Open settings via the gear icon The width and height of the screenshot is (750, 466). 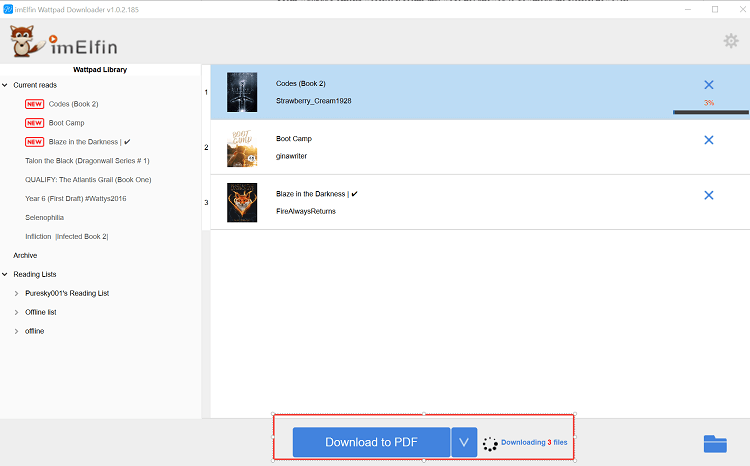[730, 41]
